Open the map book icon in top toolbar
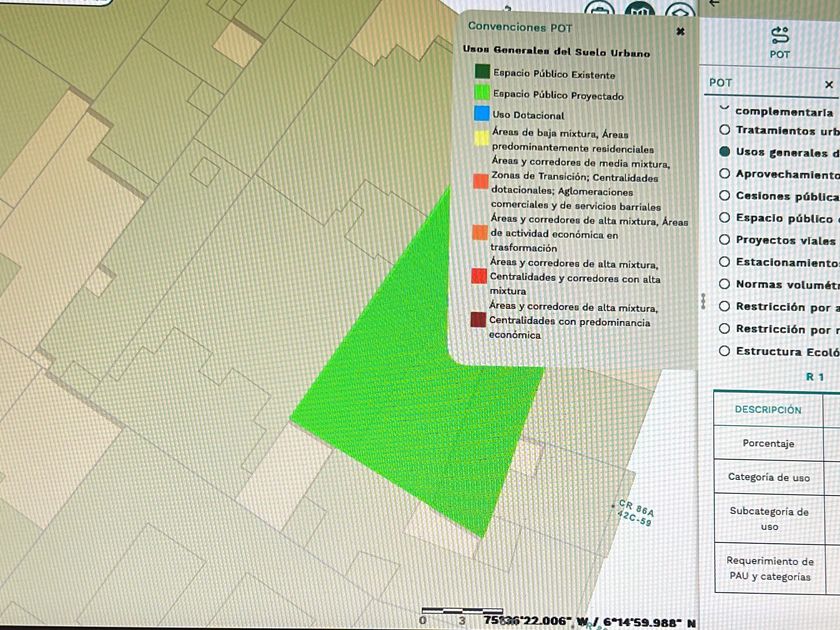 [x=640, y=12]
